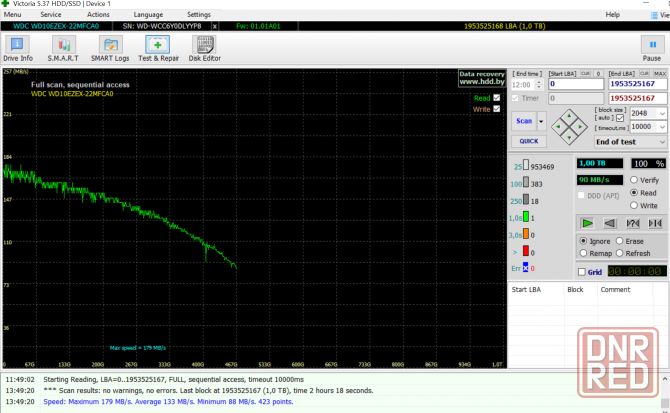This screenshot has height=413, width=670.
Task: Select the Verify radio option
Action: tap(634, 180)
